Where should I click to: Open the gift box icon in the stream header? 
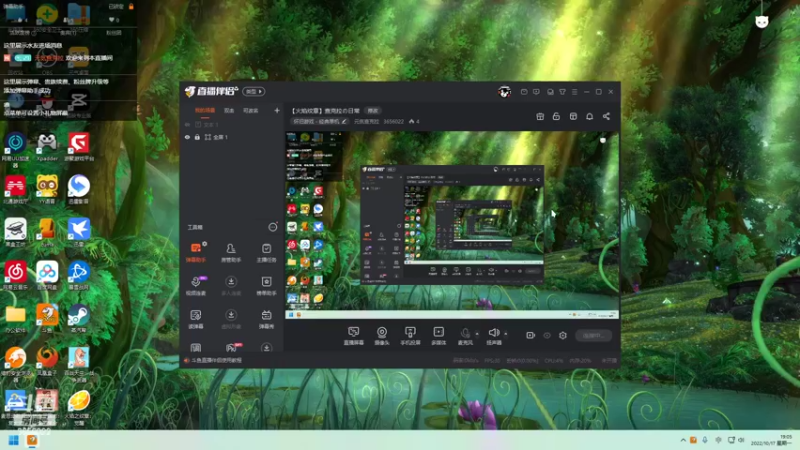pos(540,116)
